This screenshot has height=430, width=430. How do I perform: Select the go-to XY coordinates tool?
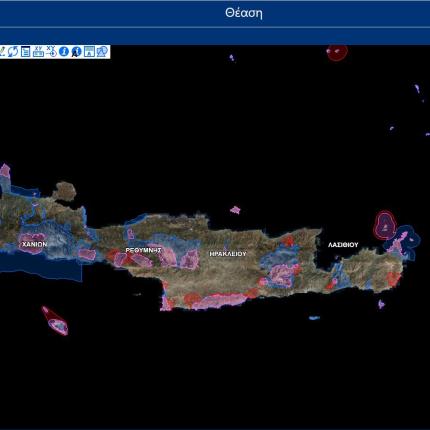click(x=51, y=52)
